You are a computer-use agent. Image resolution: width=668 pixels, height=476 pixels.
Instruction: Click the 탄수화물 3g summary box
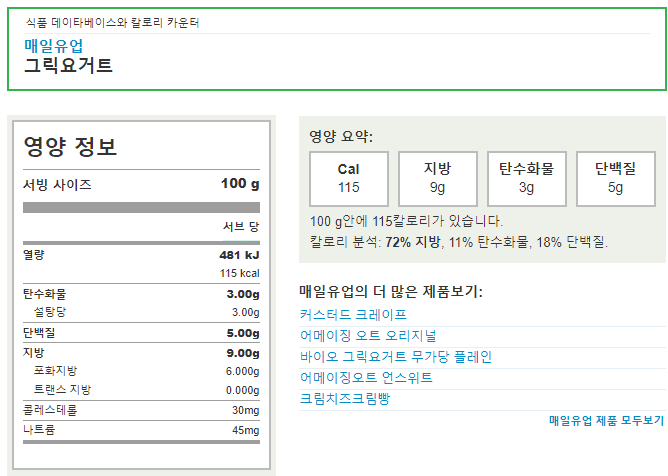coord(527,179)
